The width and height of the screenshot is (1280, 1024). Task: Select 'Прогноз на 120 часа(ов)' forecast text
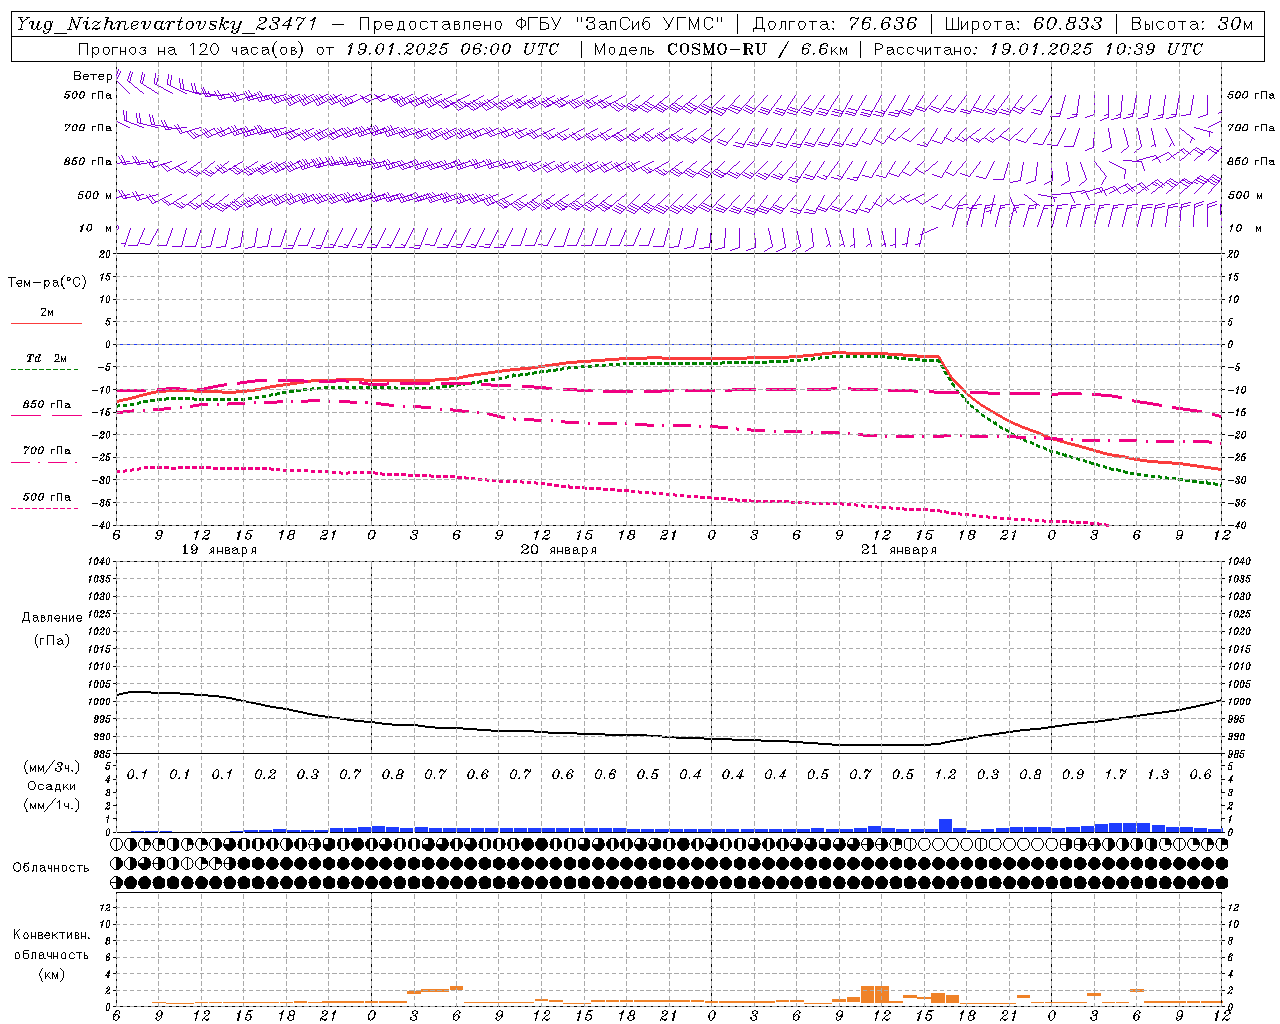(193, 49)
